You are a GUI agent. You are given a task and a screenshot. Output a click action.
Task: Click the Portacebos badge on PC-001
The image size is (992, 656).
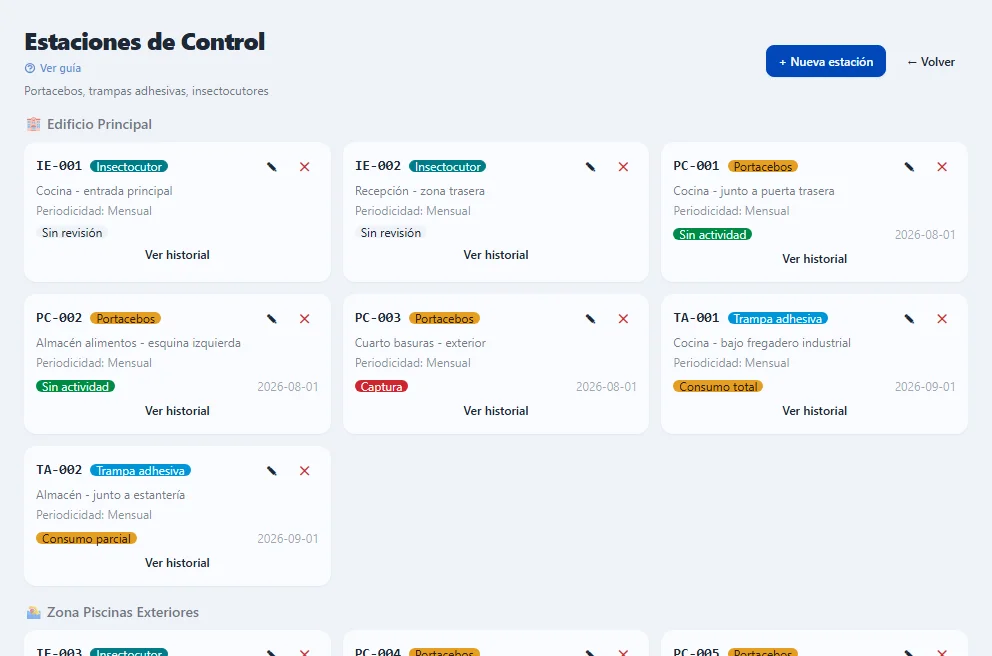point(763,166)
